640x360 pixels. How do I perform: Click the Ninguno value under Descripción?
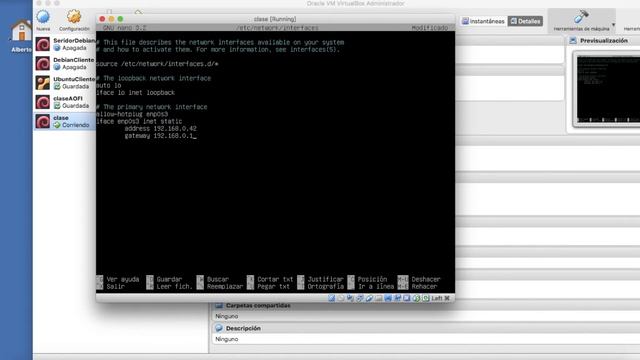coord(227,339)
